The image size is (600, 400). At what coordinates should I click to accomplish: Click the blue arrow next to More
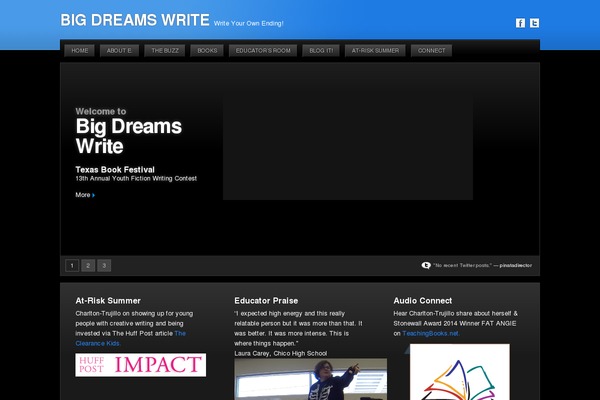point(93,195)
